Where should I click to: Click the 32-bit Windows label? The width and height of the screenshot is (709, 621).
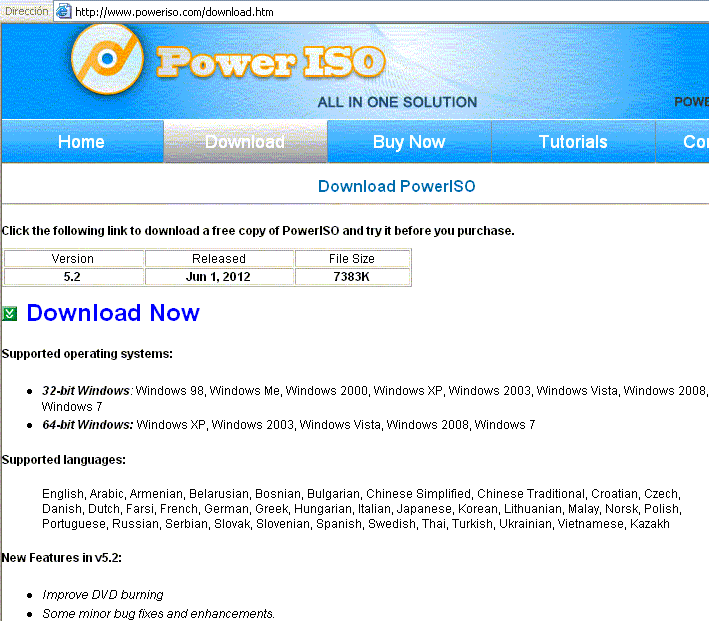pos(87,391)
